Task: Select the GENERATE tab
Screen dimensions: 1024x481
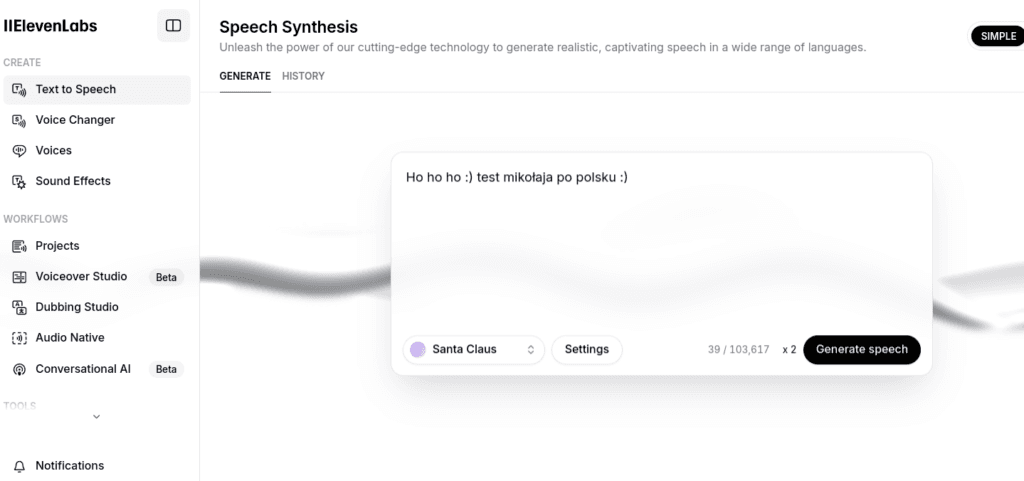Action: pos(245,76)
